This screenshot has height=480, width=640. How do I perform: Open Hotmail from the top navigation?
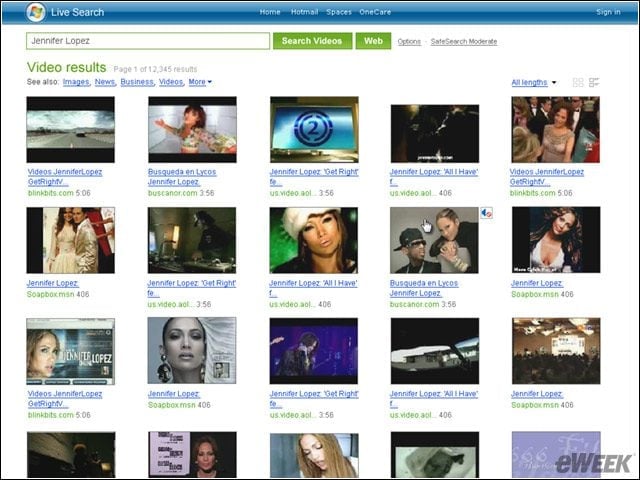click(x=304, y=12)
